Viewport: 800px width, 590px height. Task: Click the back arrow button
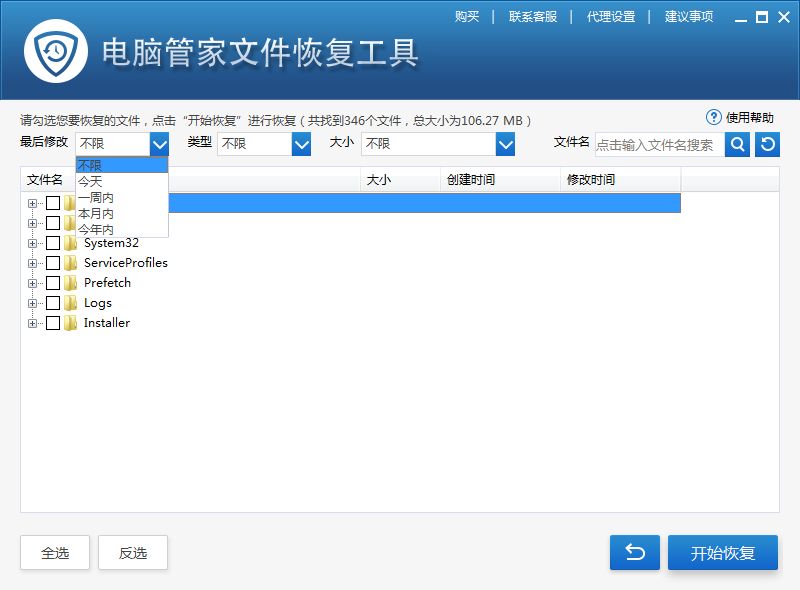[635, 552]
